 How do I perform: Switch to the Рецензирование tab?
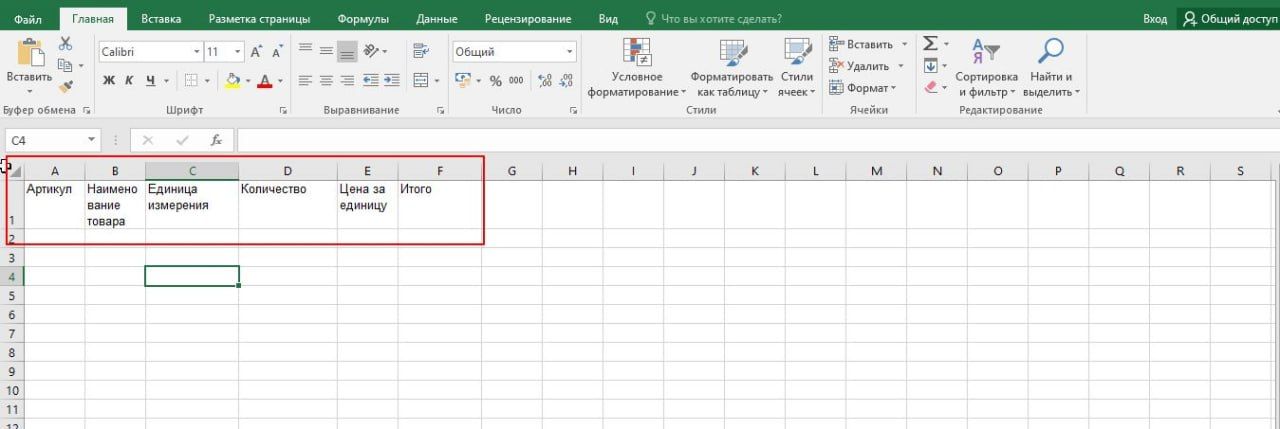528,18
